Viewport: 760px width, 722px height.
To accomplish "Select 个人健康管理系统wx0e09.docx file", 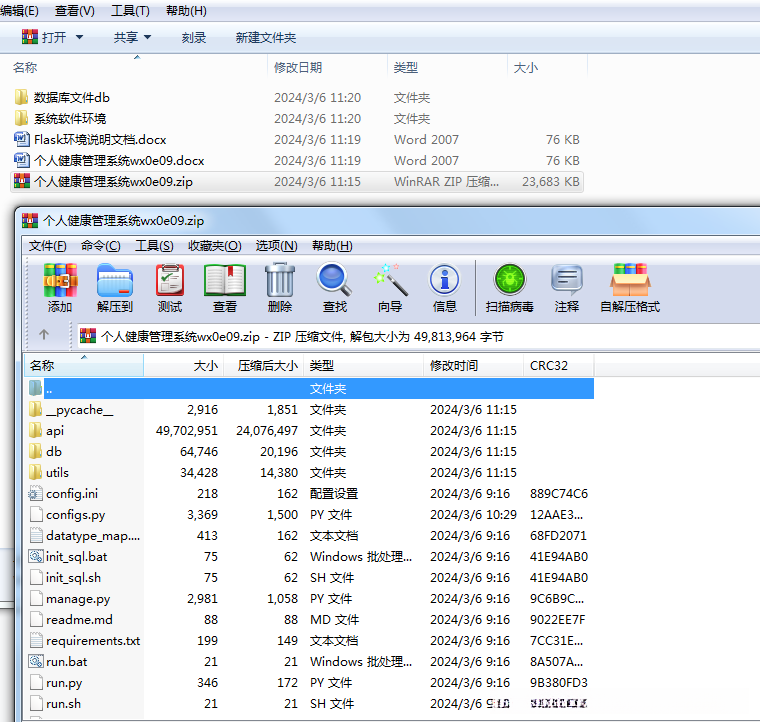I will tap(119, 160).
